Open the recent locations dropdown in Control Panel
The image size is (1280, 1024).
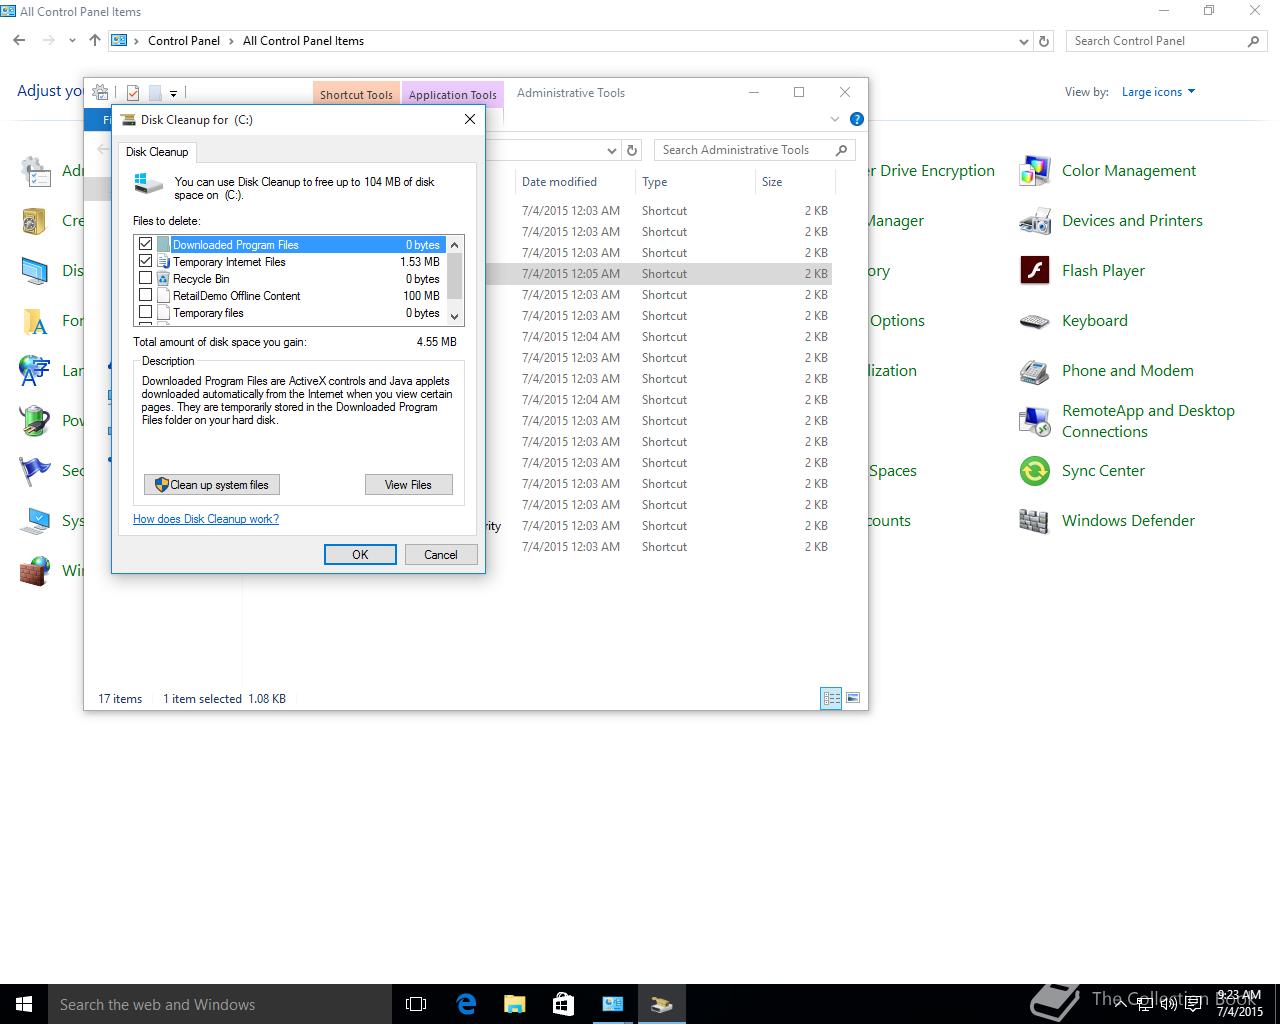click(72, 41)
